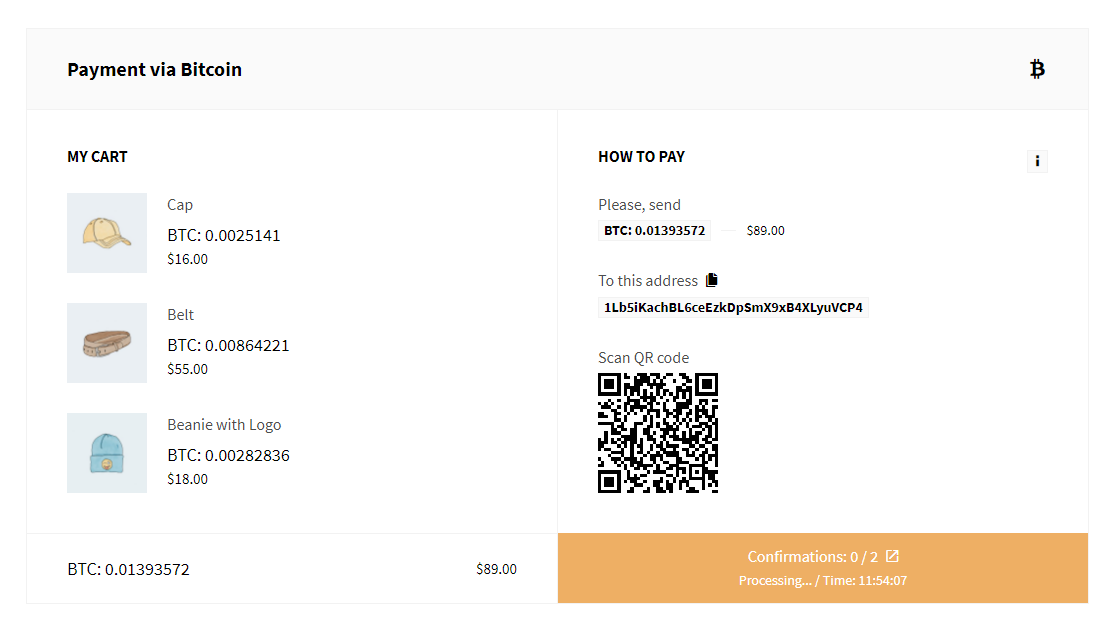The width and height of the screenshot is (1116, 630).
Task: Click the Confirmations: 0 / 2 text
Action: coord(812,557)
